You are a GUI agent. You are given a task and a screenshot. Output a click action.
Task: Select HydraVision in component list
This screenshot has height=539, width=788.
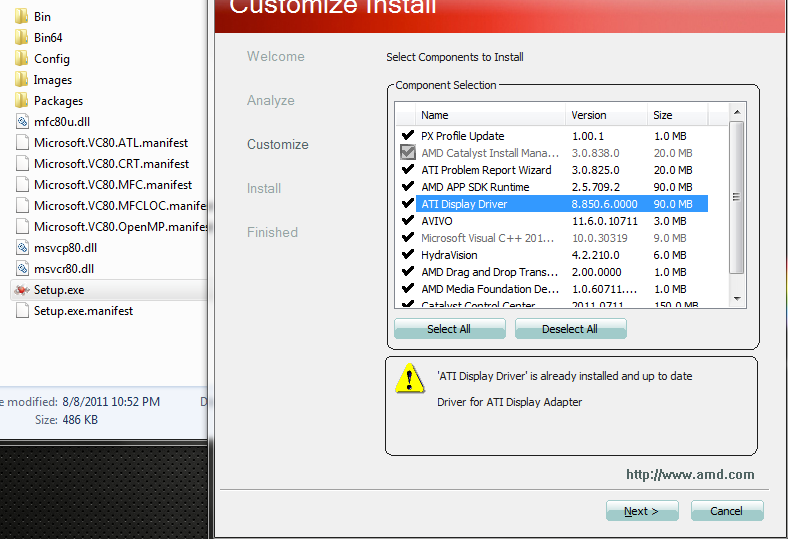[x=449, y=255]
